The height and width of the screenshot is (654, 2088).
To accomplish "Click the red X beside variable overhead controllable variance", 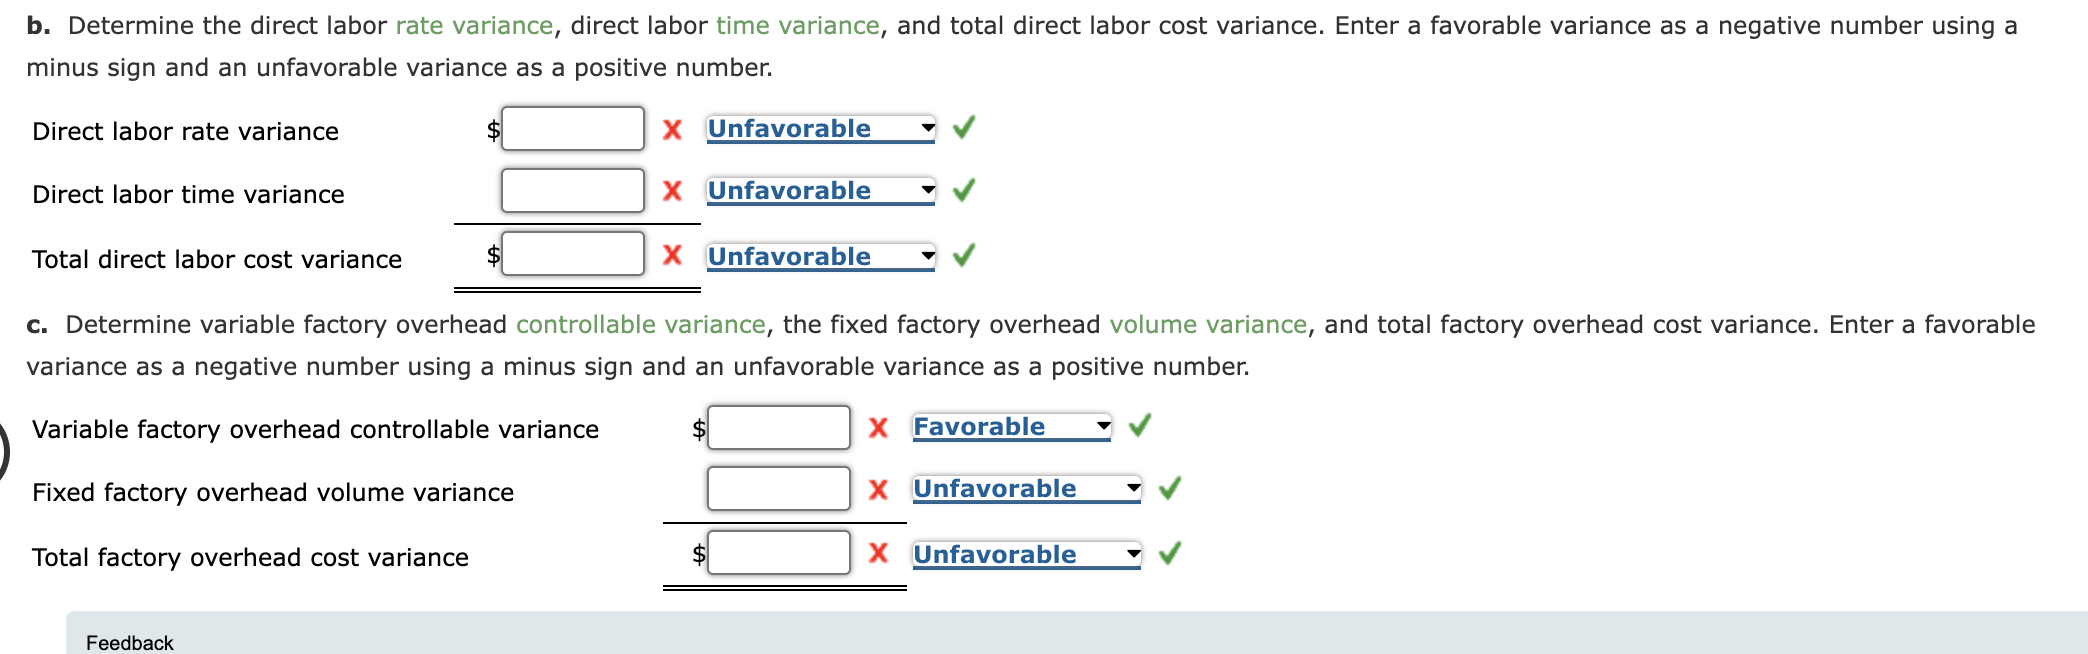I will pos(877,427).
